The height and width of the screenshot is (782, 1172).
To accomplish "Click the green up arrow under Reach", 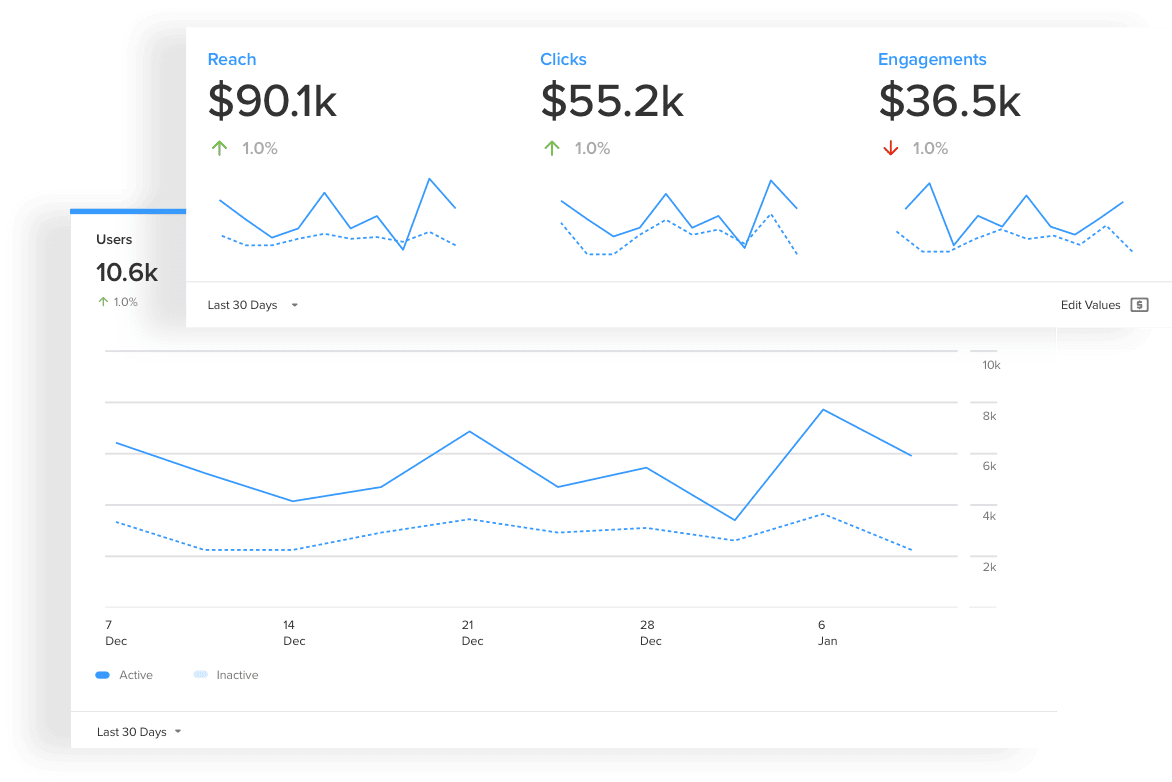I will pos(219,148).
